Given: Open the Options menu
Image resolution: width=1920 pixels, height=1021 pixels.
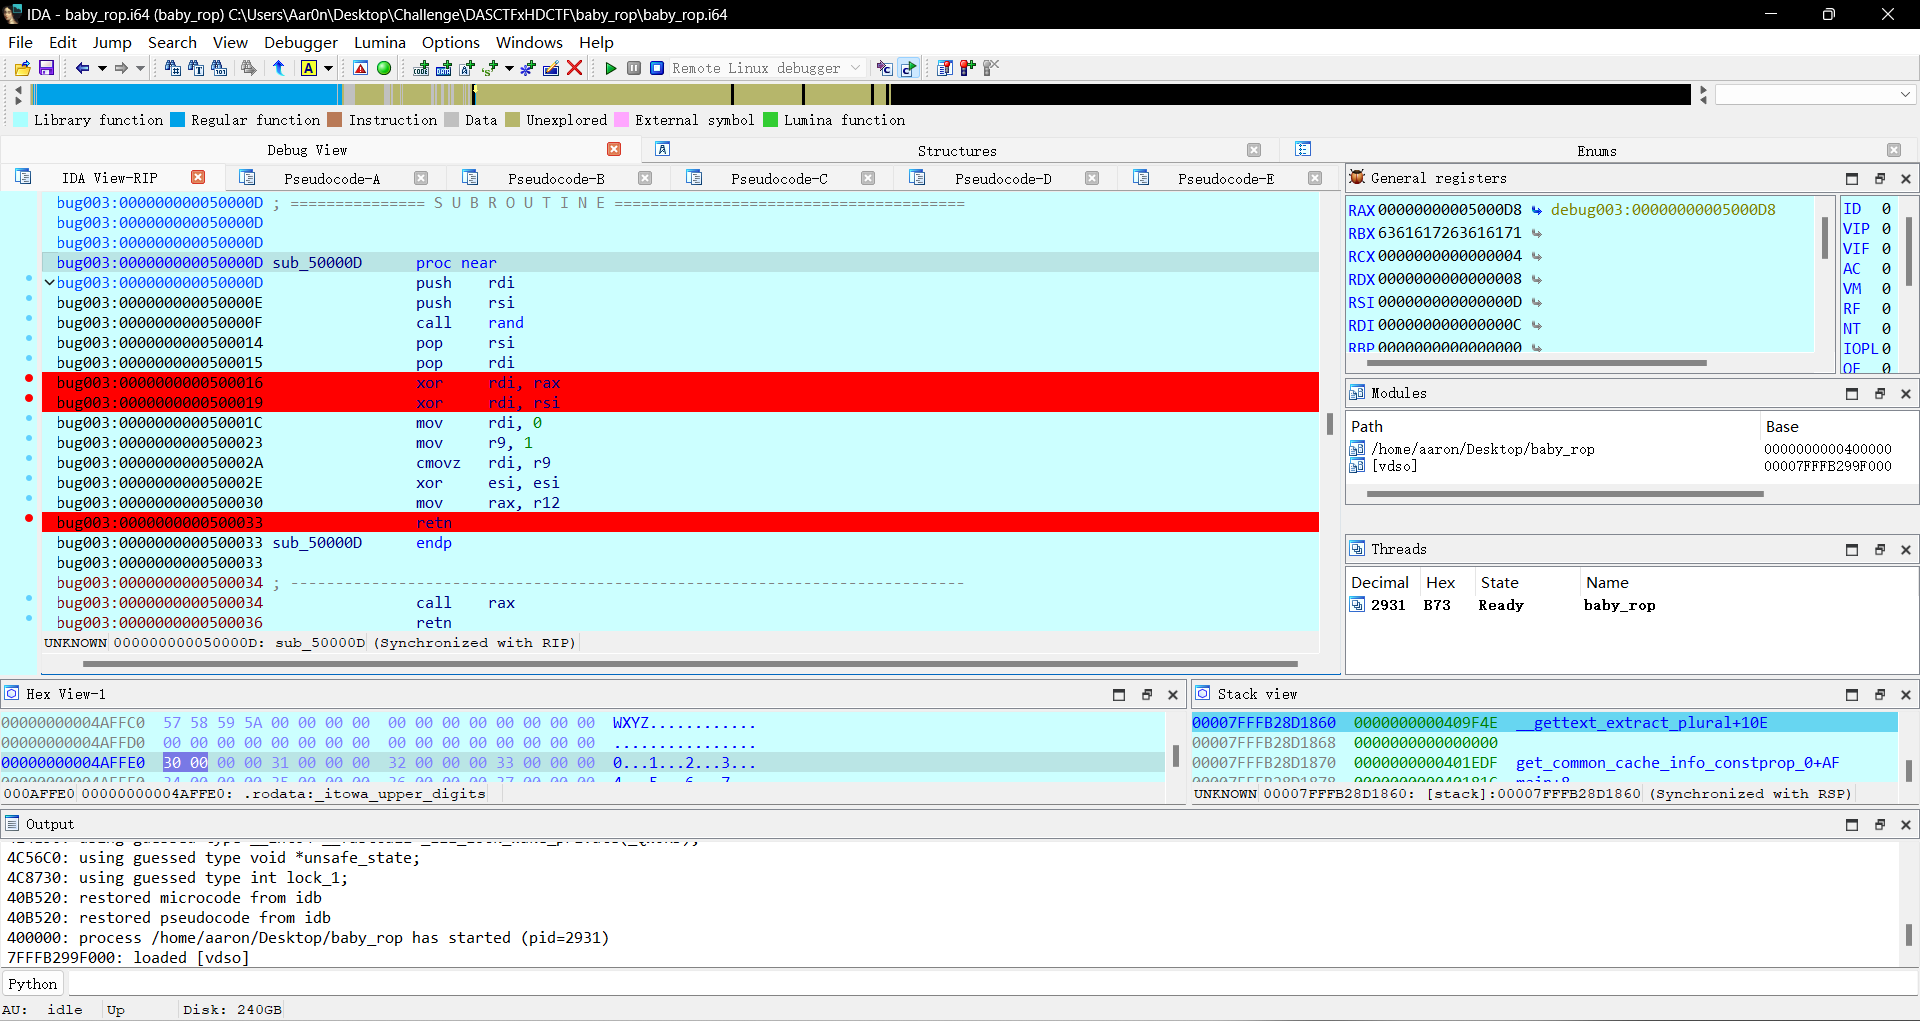Looking at the screenshot, I should (451, 42).
